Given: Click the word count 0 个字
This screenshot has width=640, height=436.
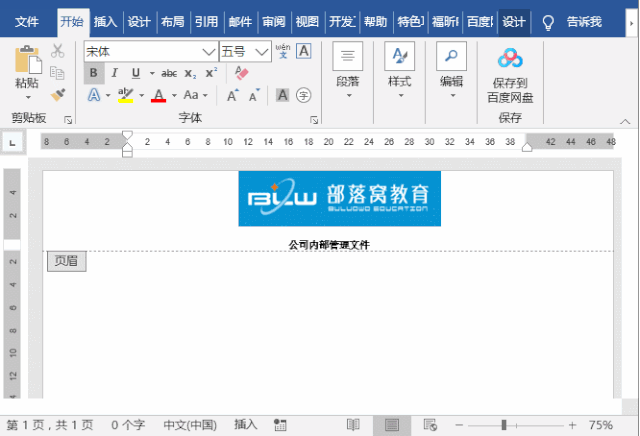Looking at the screenshot, I should pyautogui.click(x=128, y=425).
